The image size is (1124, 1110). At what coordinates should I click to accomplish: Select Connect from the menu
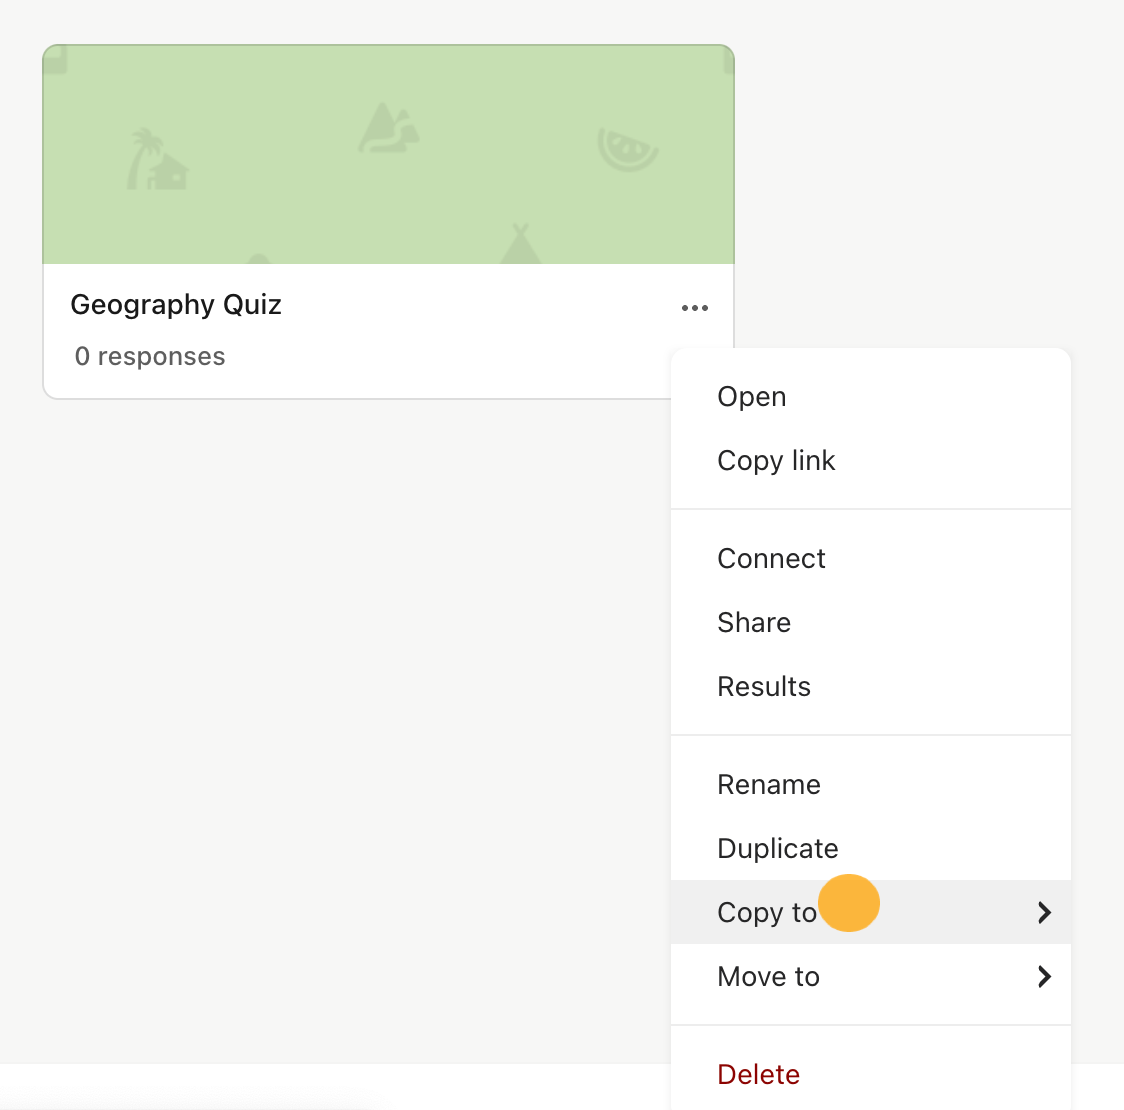point(870,559)
